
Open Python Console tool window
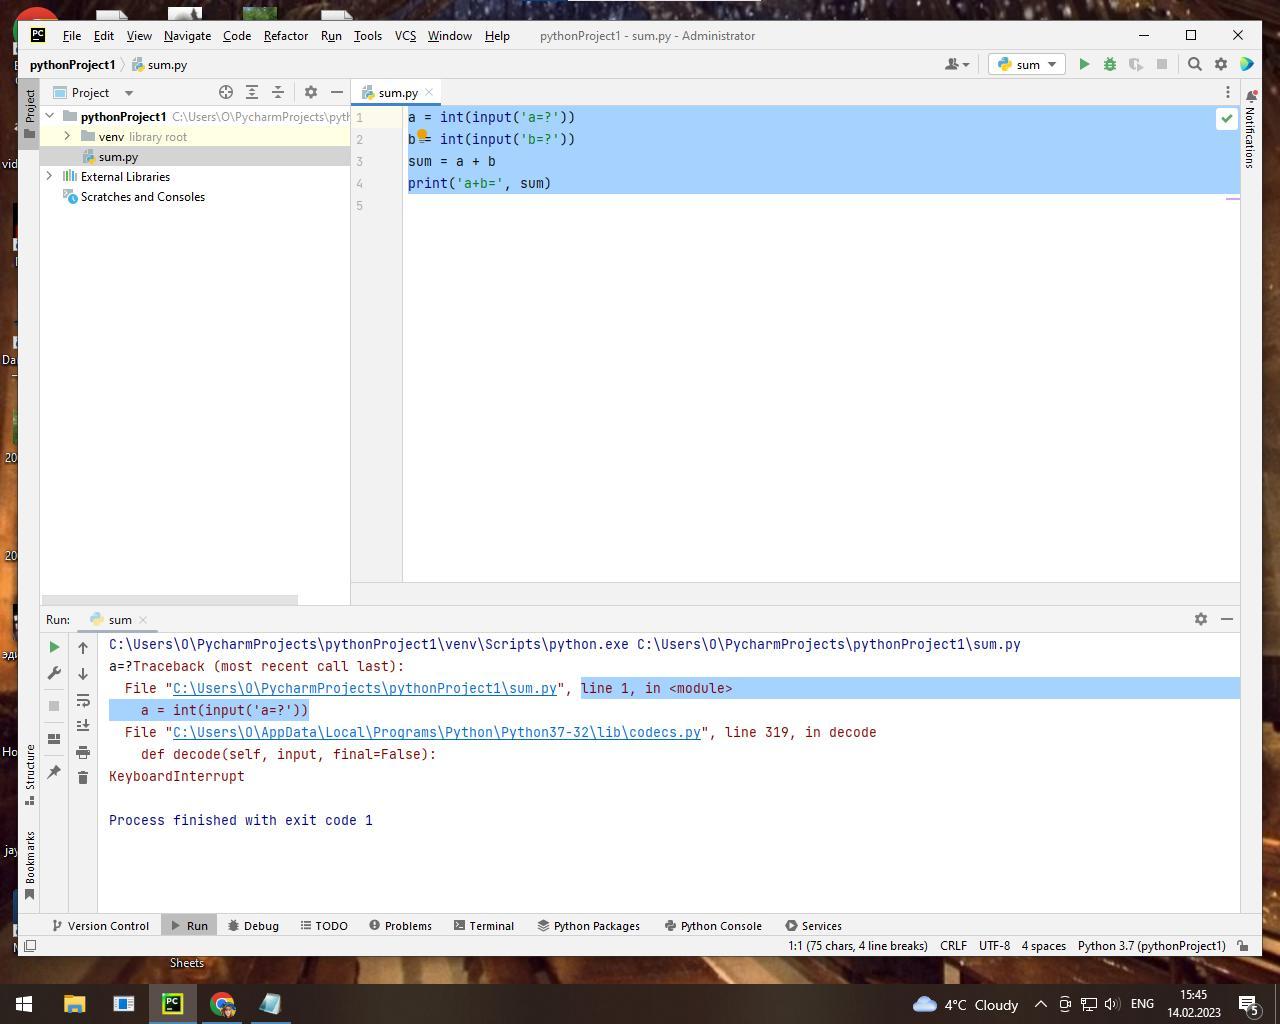(713, 926)
